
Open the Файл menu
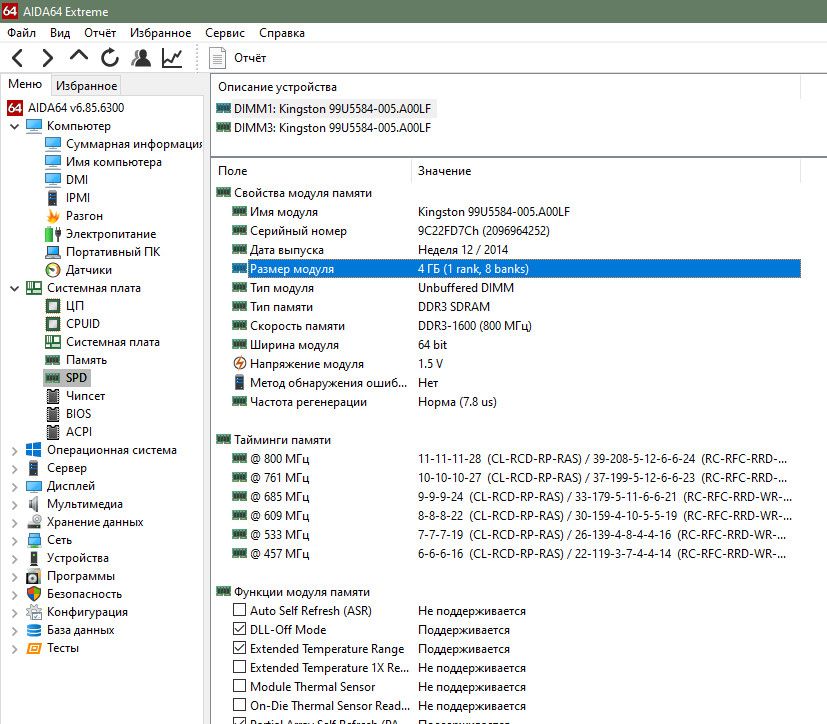pos(22,33)
